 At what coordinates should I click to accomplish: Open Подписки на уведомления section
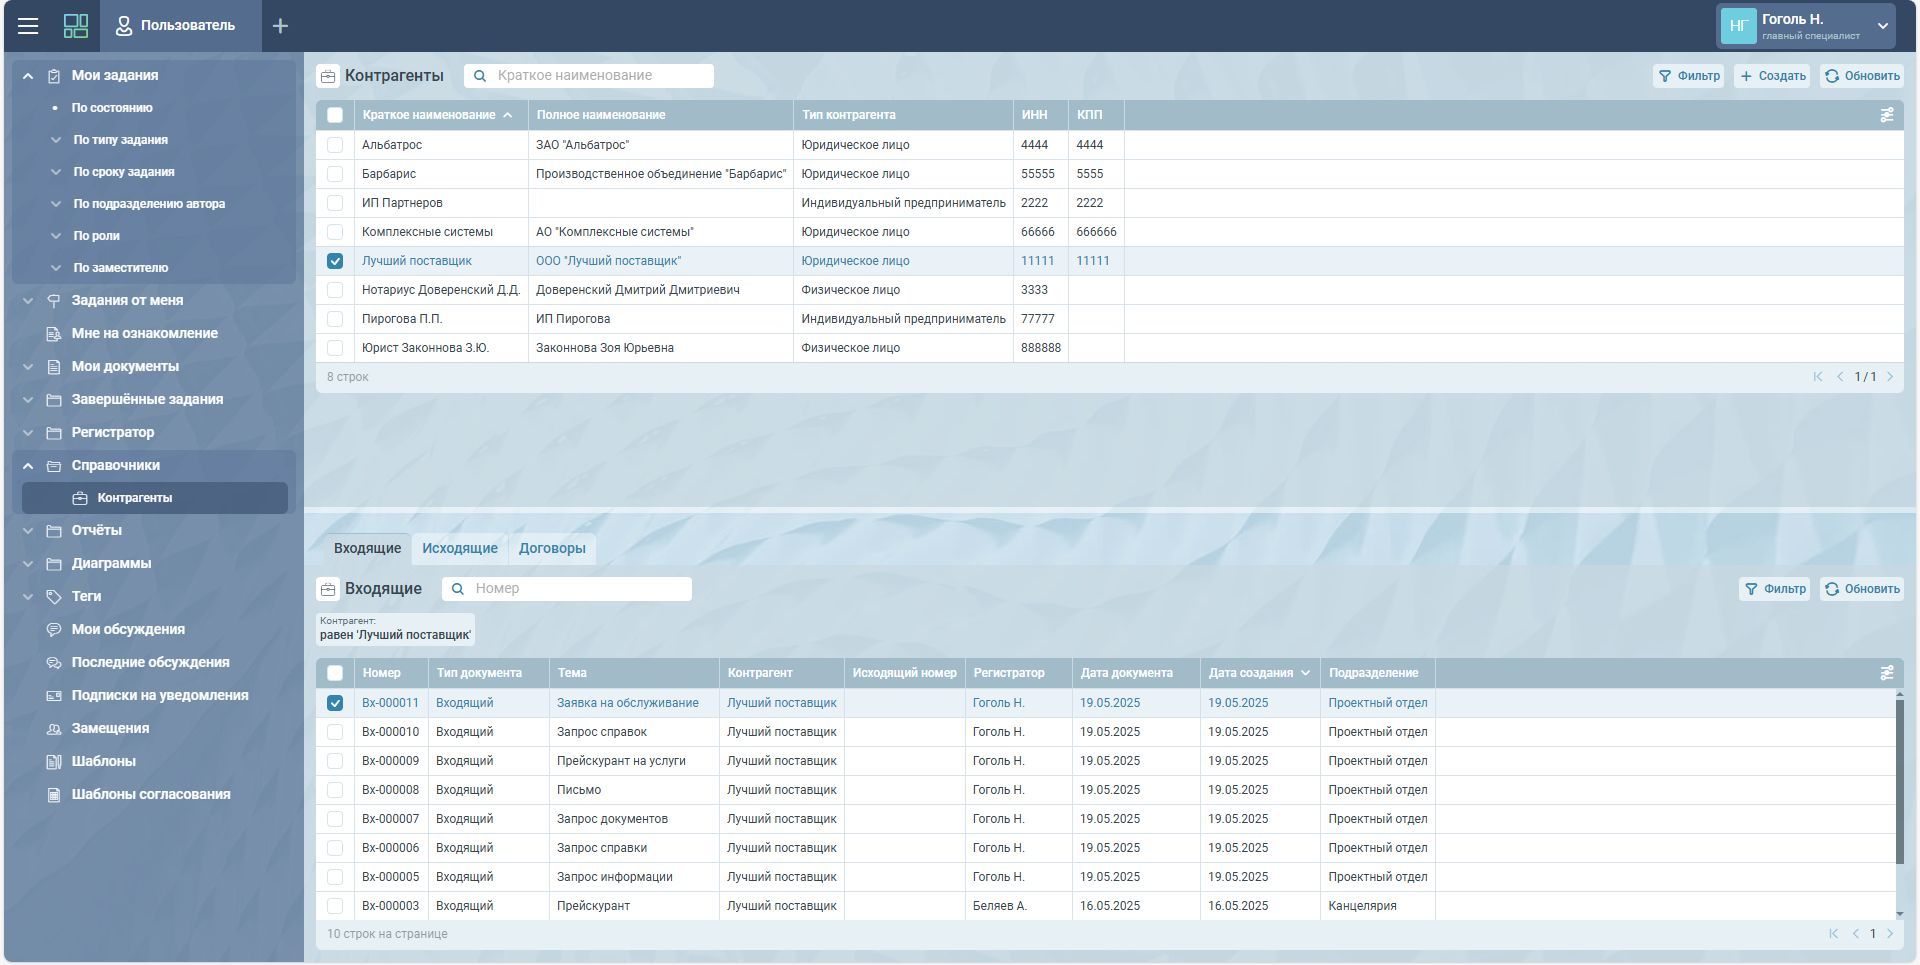(159, 695)
